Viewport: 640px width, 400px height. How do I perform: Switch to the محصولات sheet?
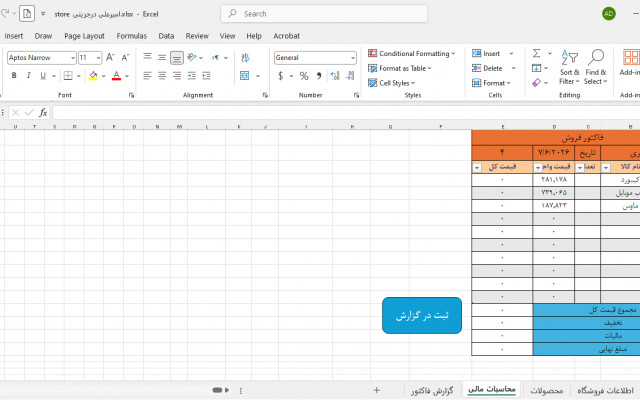click(547, 391)
